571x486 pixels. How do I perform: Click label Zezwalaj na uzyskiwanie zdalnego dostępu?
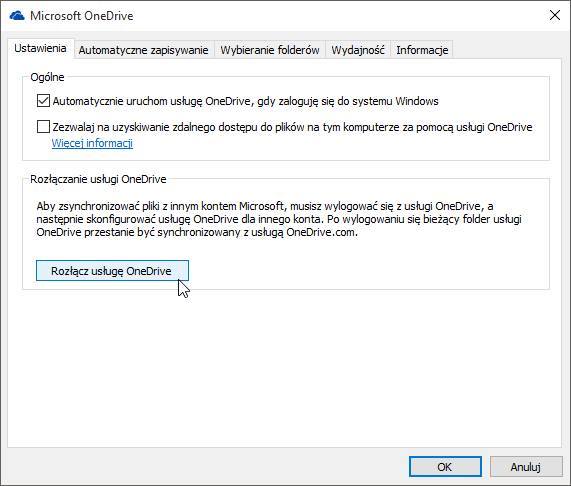tap(292, 127)
